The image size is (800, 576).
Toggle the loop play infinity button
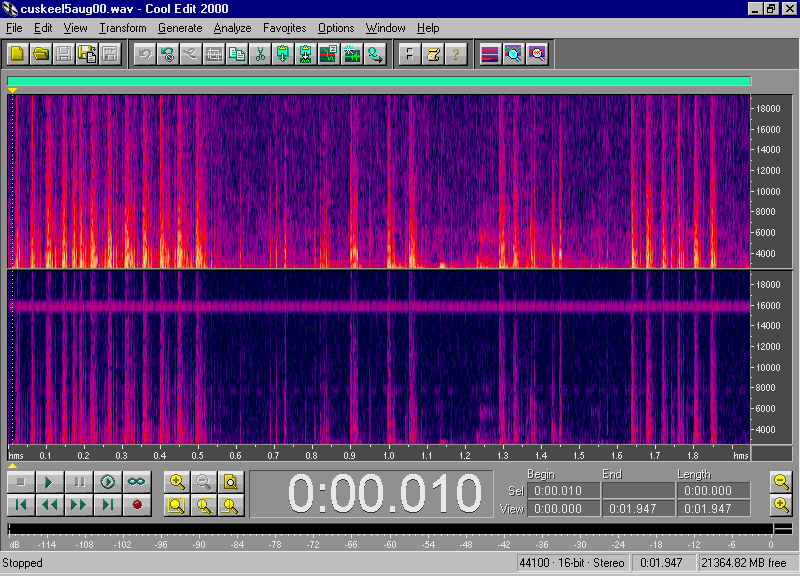point(136,482)
